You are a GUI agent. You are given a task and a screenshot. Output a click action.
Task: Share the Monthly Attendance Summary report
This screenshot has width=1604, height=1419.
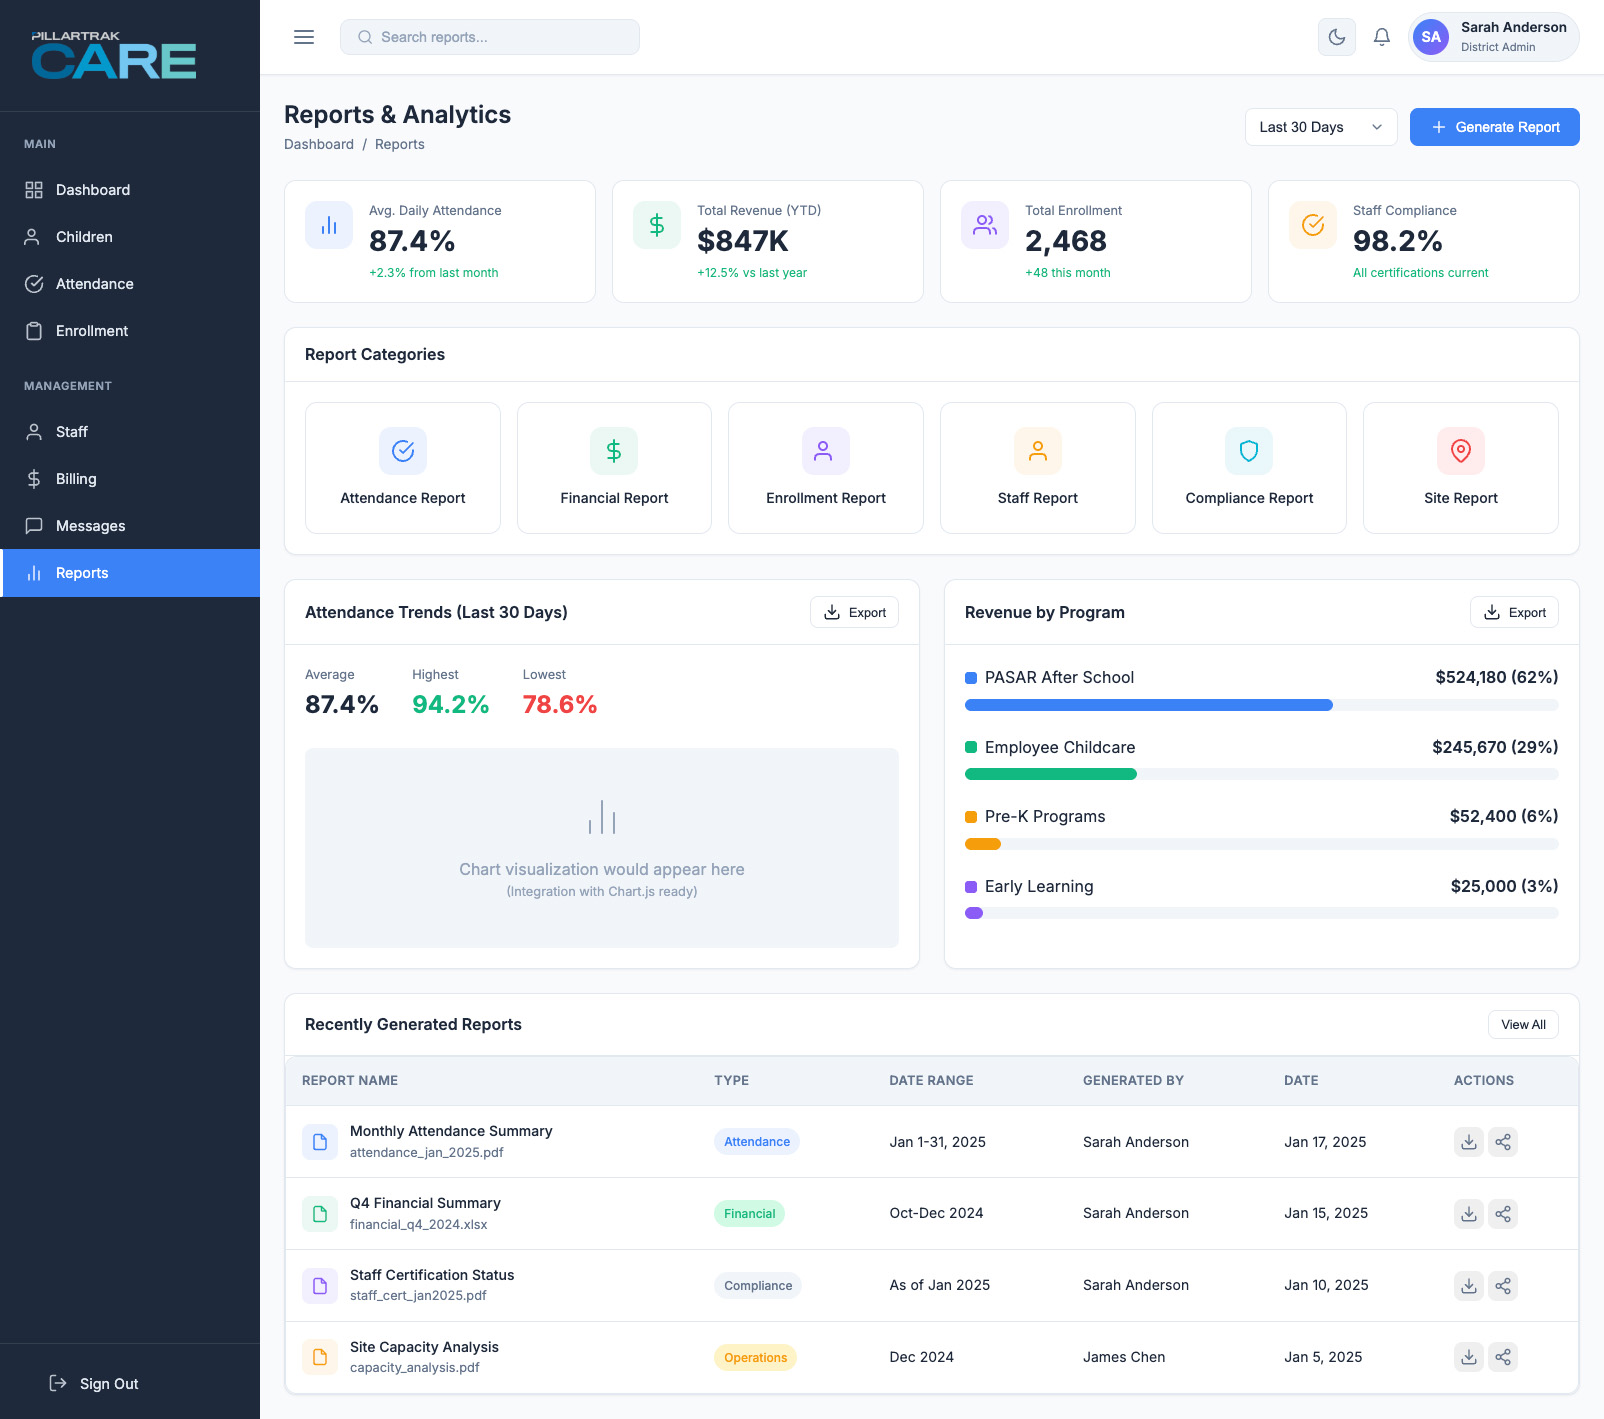pyautogui.click(x=1503, y=1141)
